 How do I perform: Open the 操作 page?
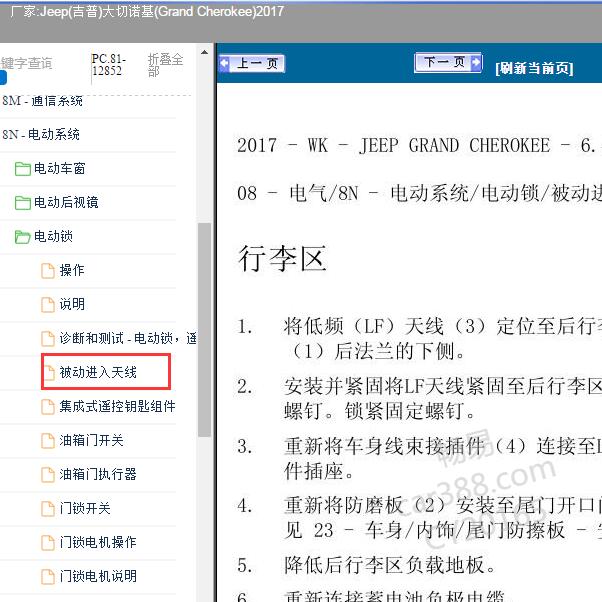coord(72,270)
